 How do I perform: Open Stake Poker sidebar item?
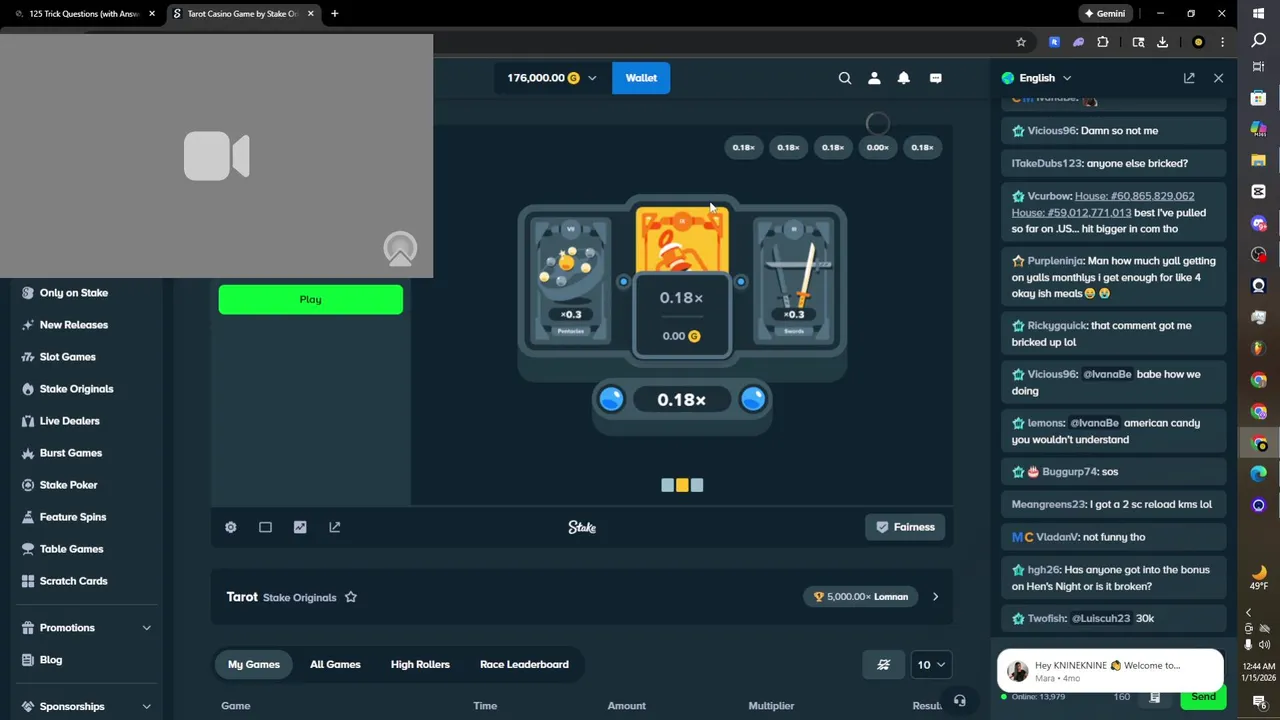pos(68,485)
